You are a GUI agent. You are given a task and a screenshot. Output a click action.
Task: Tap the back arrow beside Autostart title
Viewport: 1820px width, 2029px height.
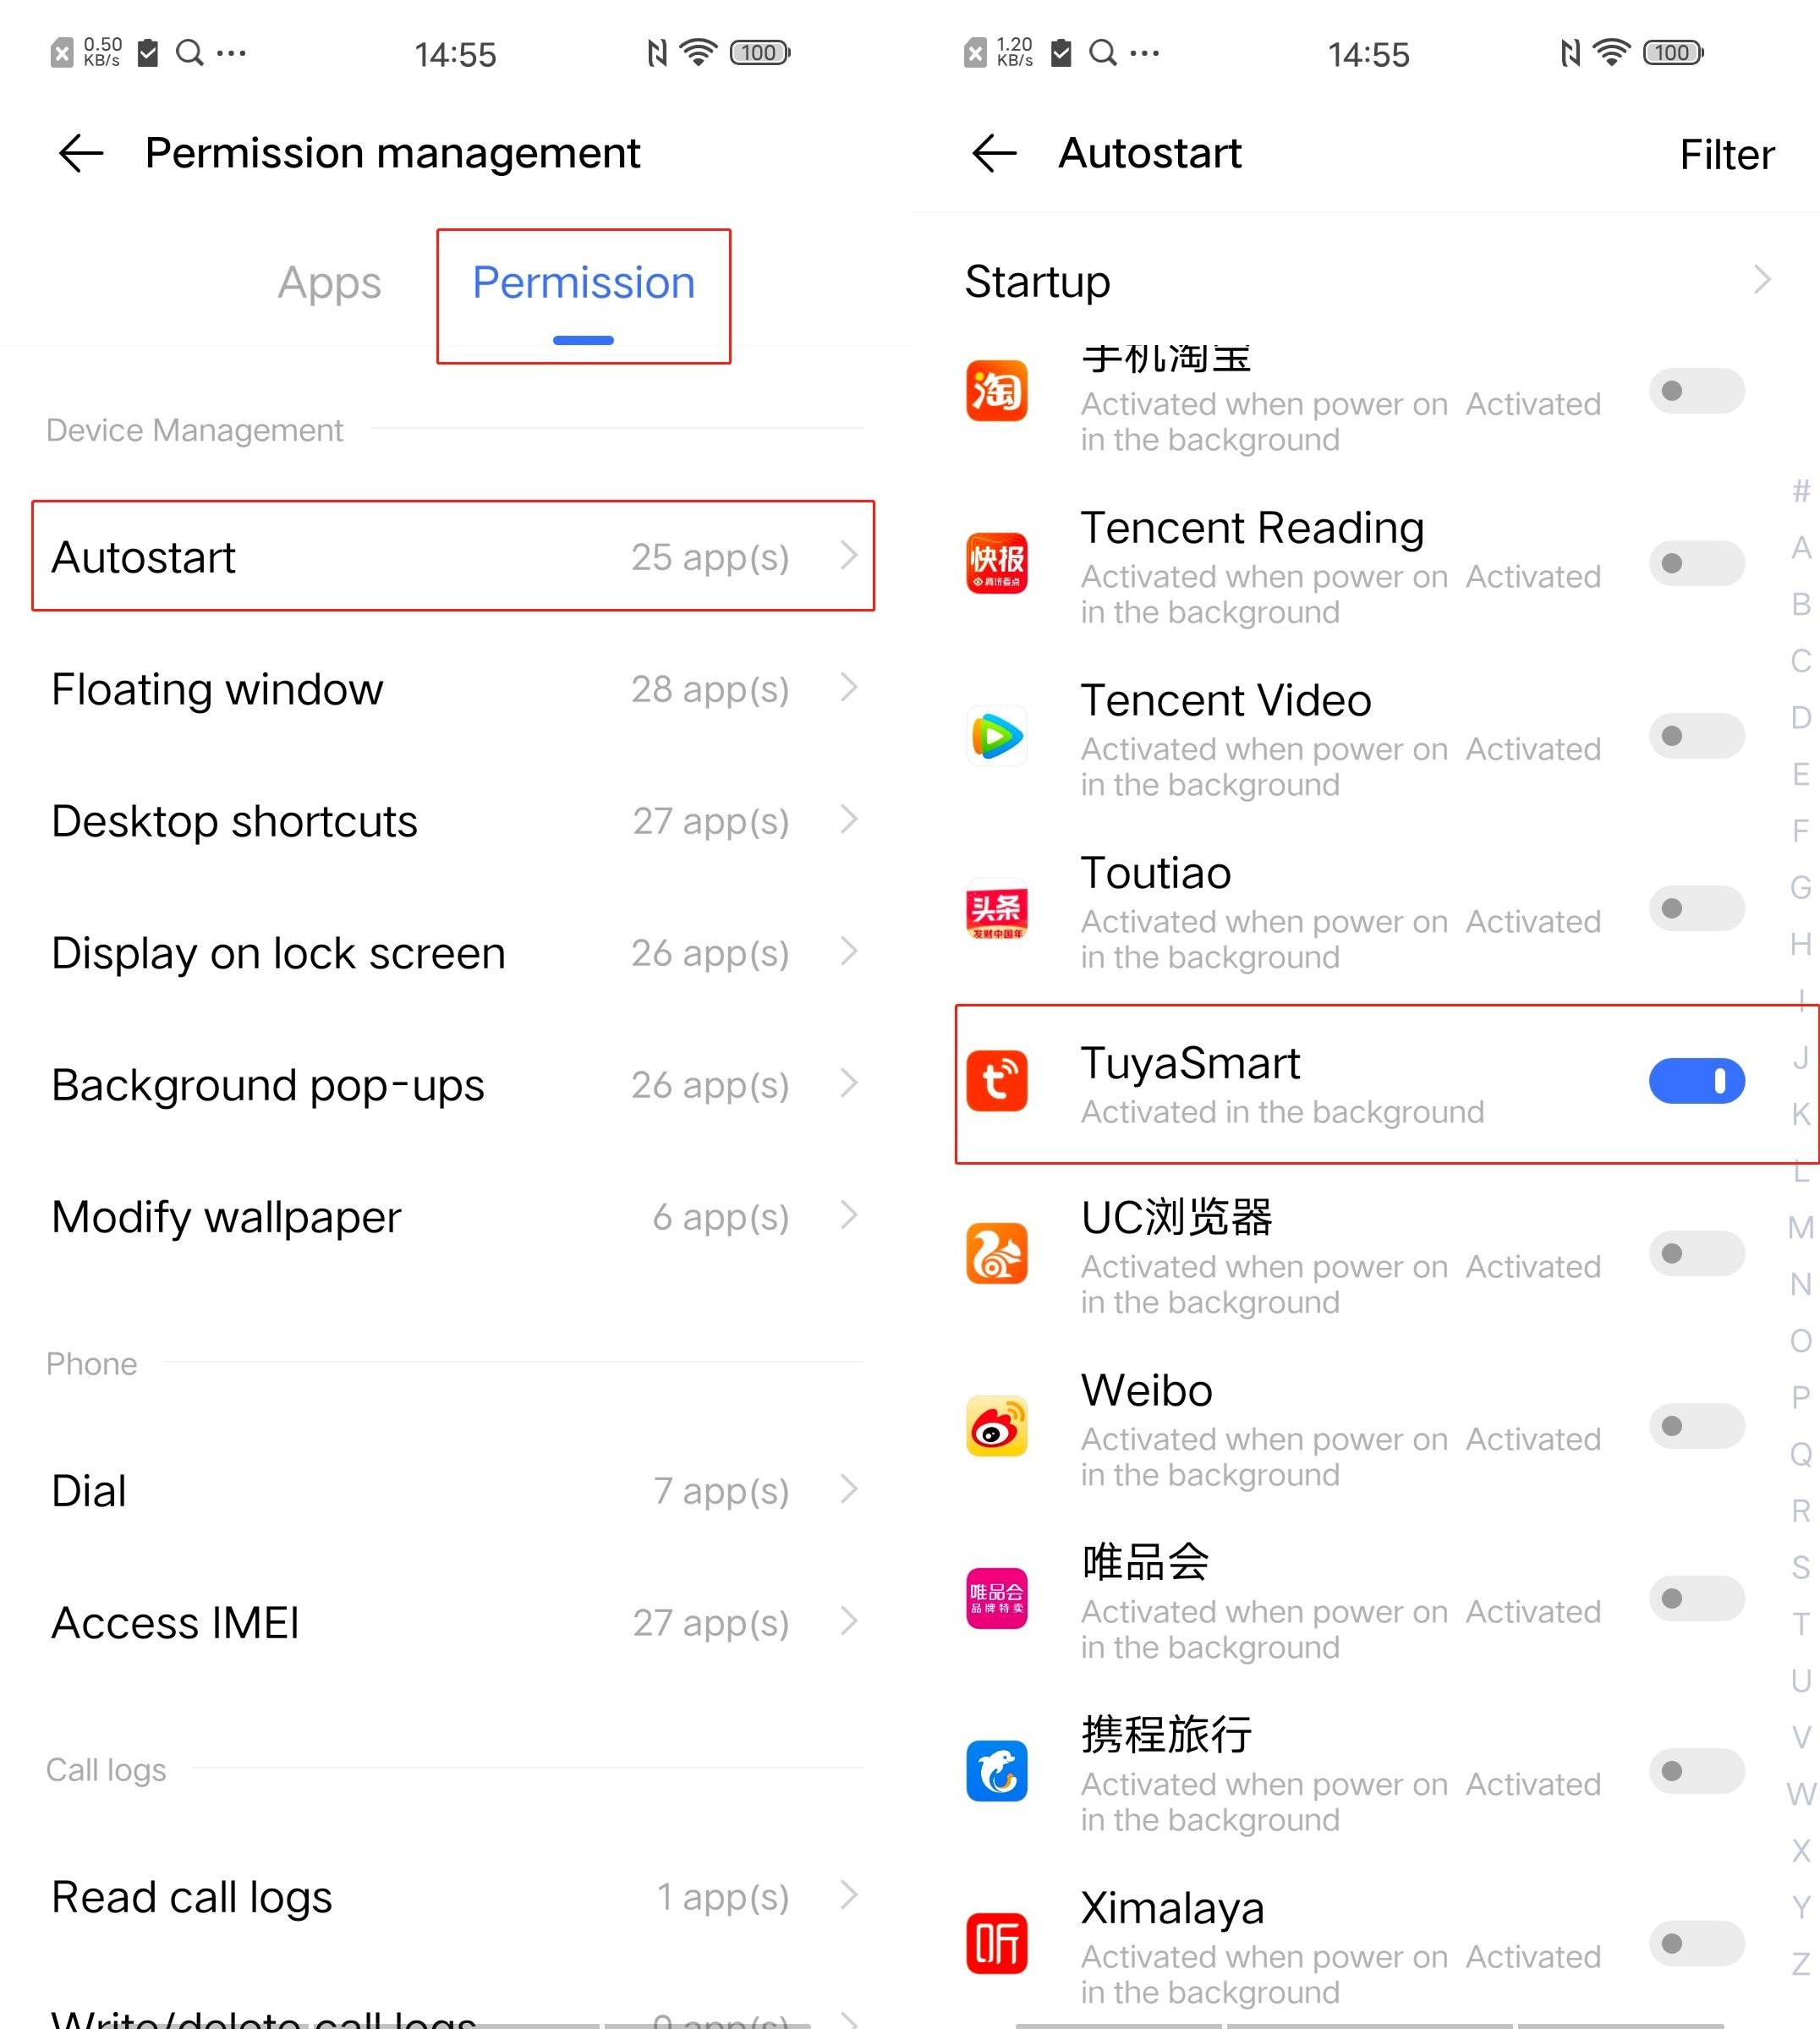pyautogui.click(x=994, y=153)
